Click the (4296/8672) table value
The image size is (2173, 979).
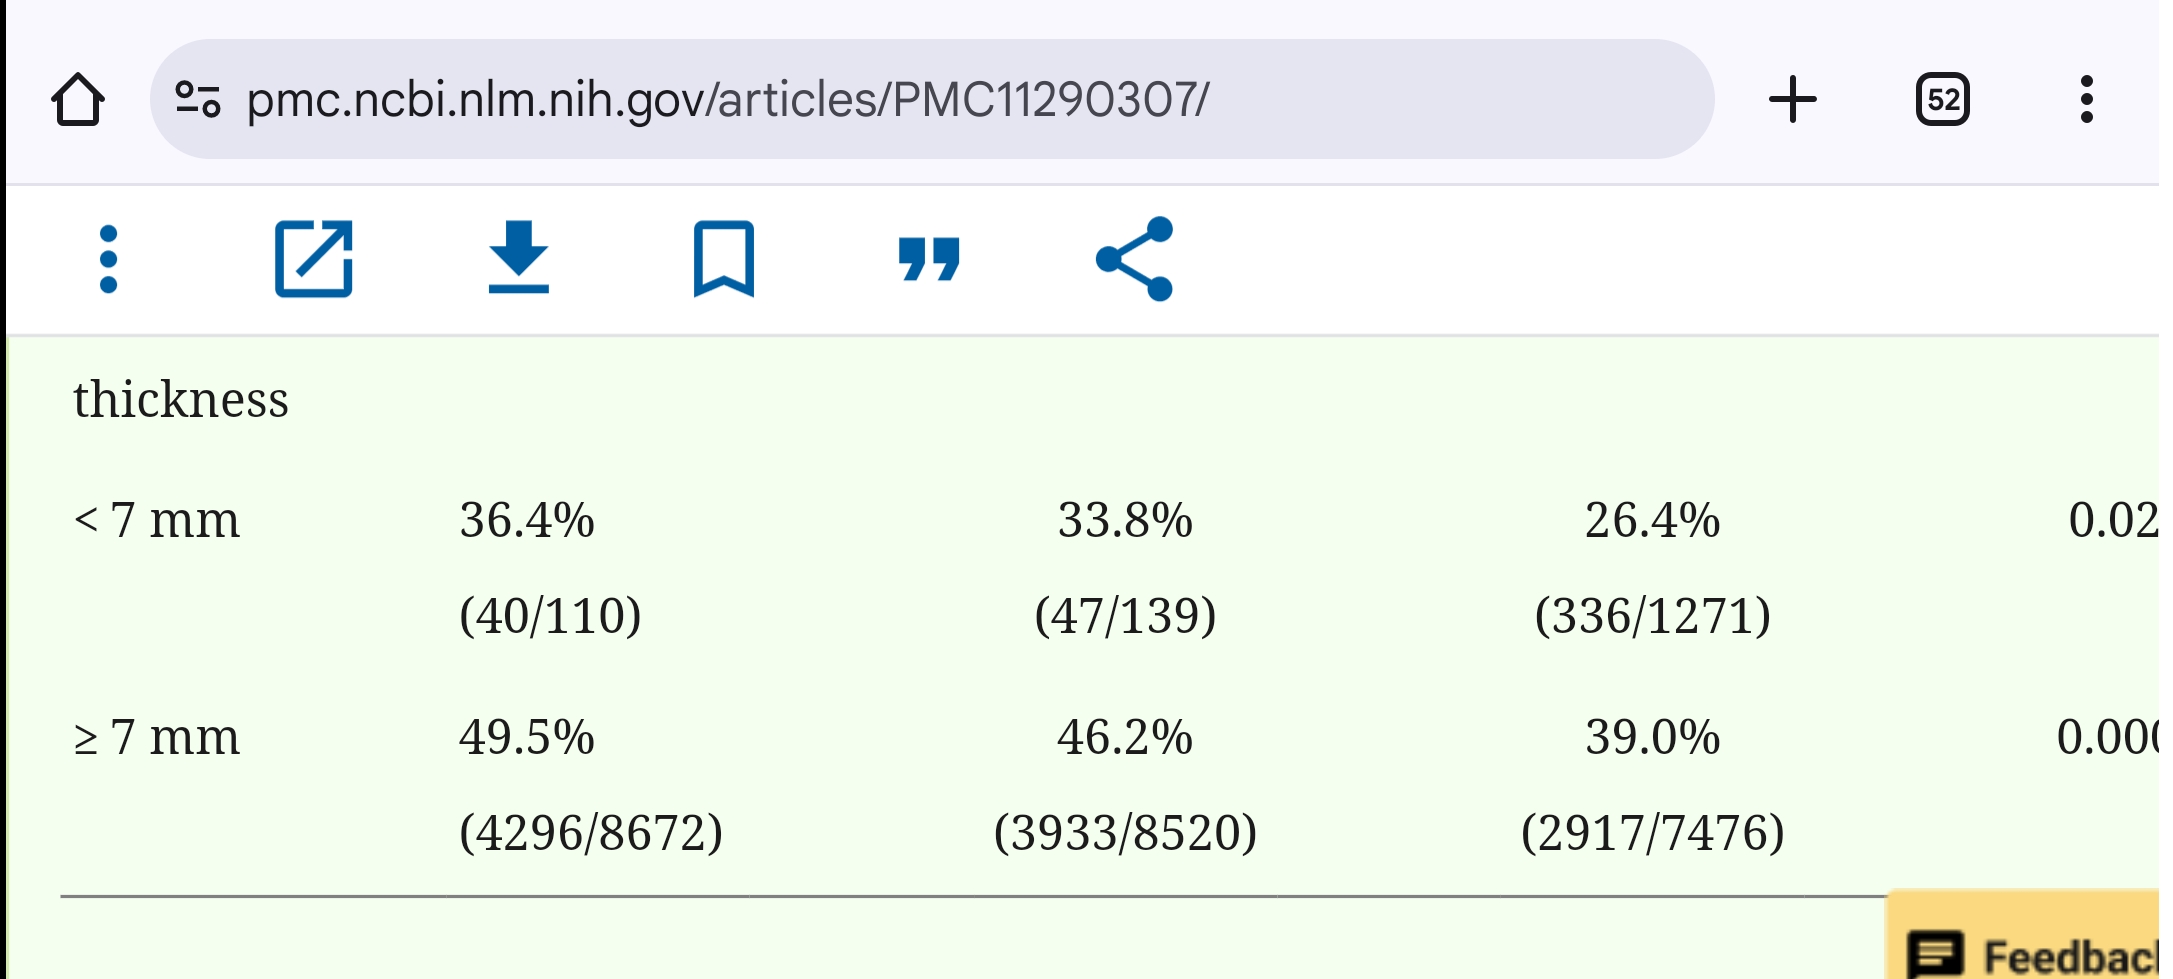tap(591, 833)
